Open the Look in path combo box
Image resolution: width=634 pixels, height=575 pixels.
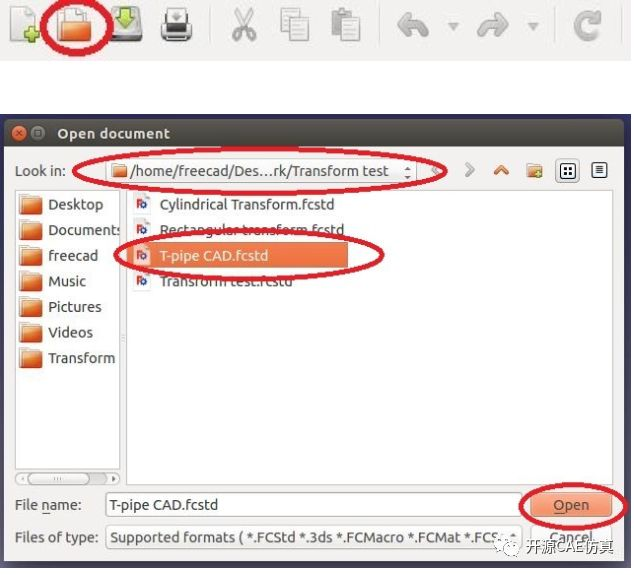pyautogui.click(x=261, y=171)
